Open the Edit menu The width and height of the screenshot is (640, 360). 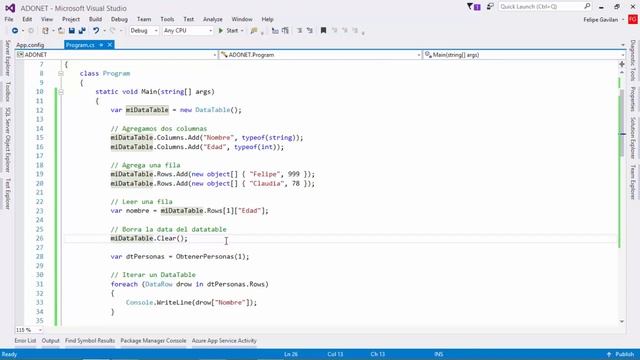[27, 19]
